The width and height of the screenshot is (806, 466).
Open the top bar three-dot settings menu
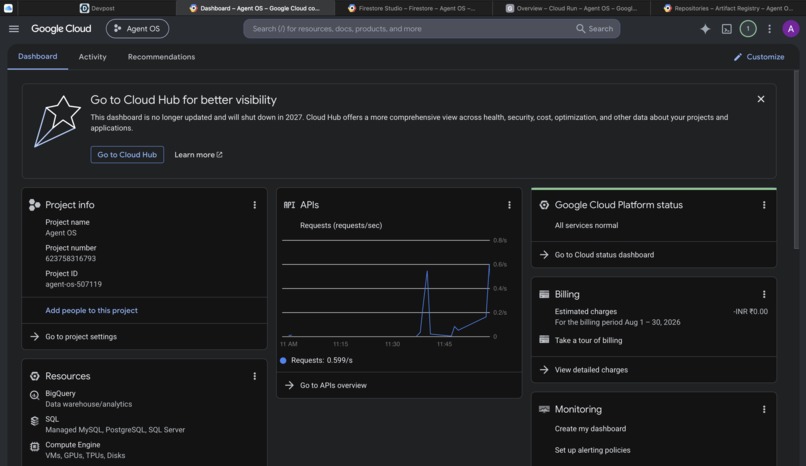pyautogui.click(x=769, y=29)
